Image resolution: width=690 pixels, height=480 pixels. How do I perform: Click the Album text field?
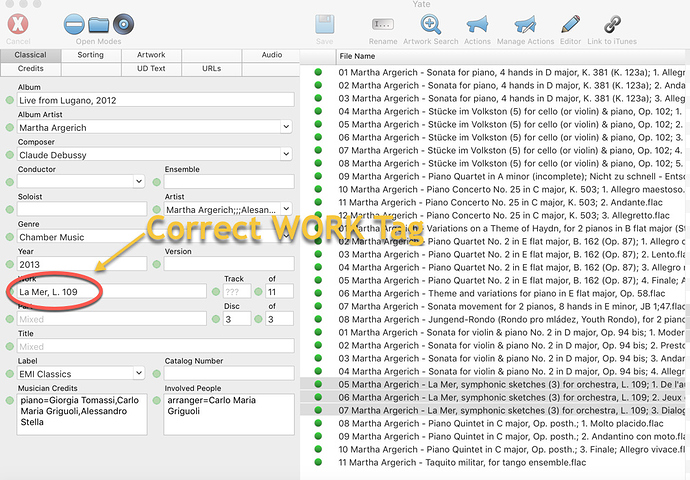pyautogui.click(x=156, y=100)
